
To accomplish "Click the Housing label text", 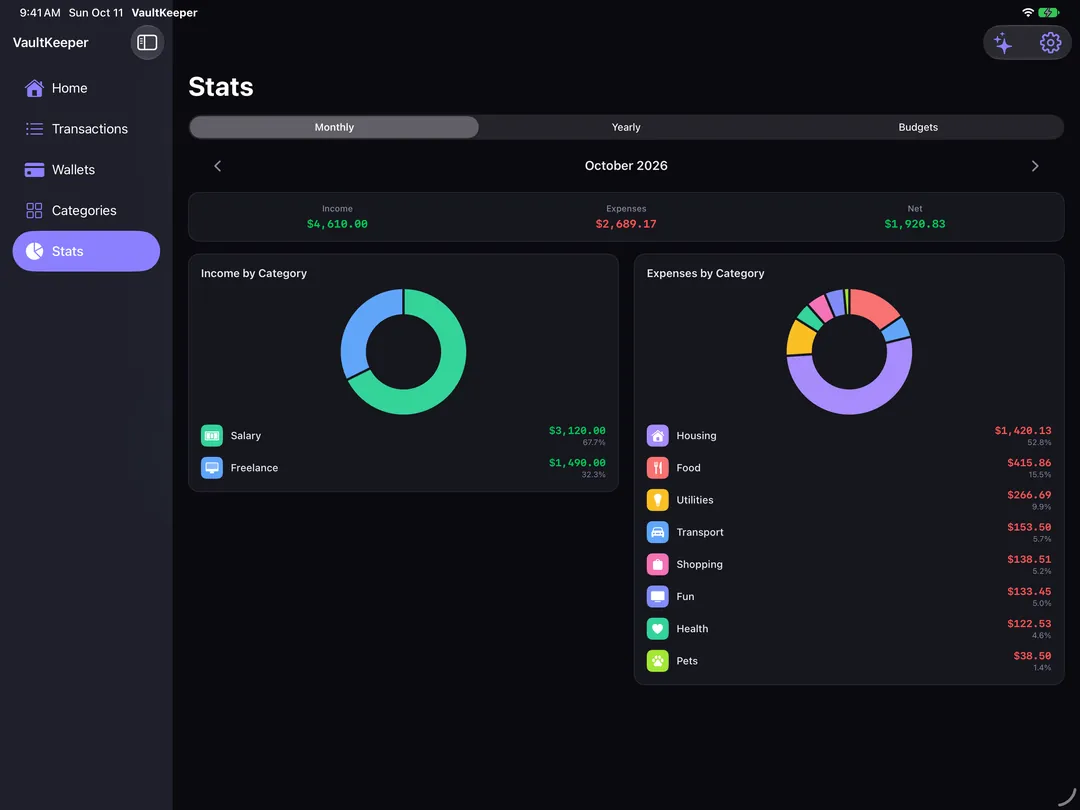I will pos(696,435).
